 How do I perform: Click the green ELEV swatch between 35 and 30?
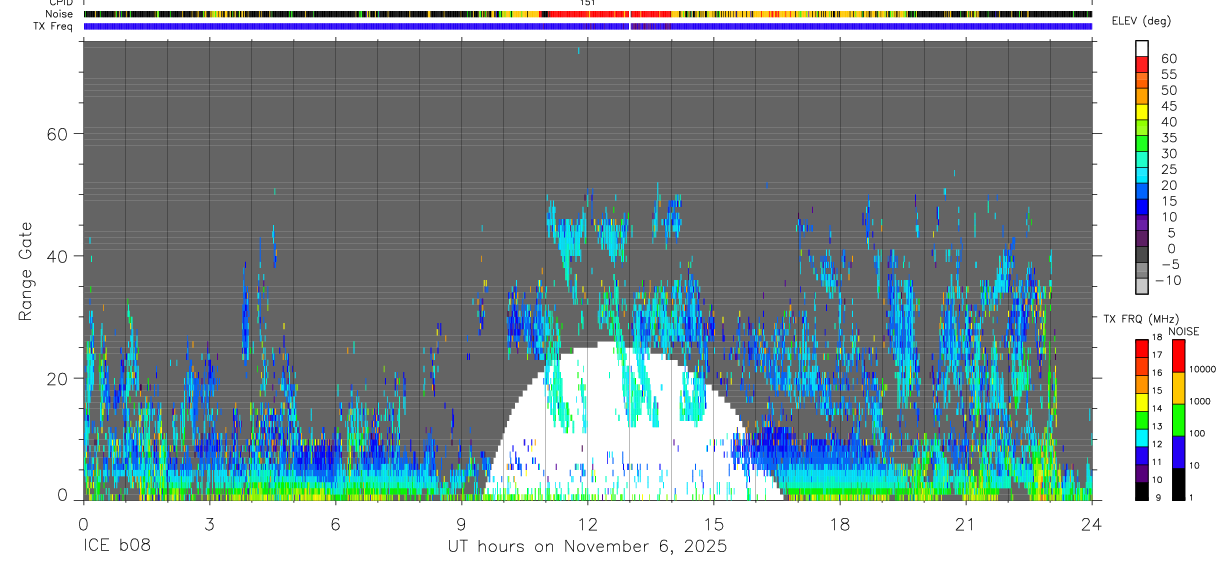click(x=1142, y=144)
